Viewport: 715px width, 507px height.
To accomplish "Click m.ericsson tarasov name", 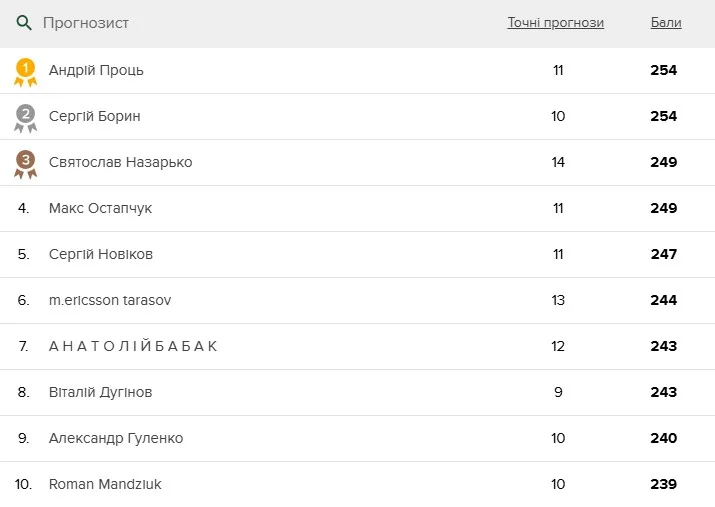I will [110, 300].
